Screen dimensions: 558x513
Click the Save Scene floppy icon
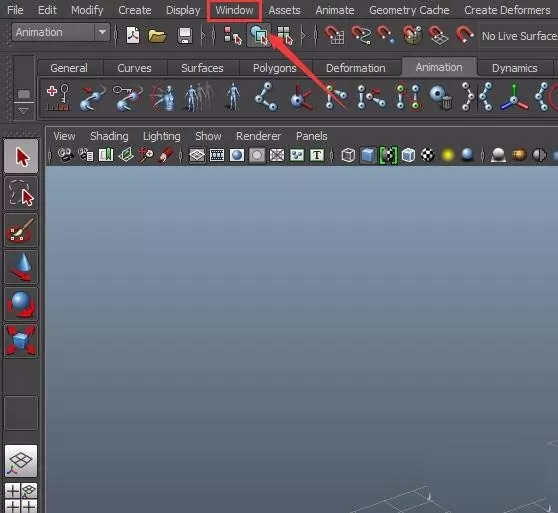pyautogui.click(x=184, y=36)
